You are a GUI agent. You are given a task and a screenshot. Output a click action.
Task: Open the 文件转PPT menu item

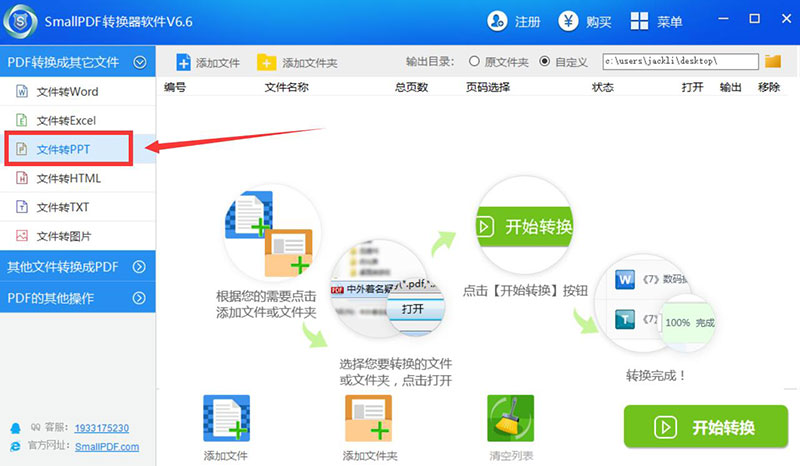point(78,149)
